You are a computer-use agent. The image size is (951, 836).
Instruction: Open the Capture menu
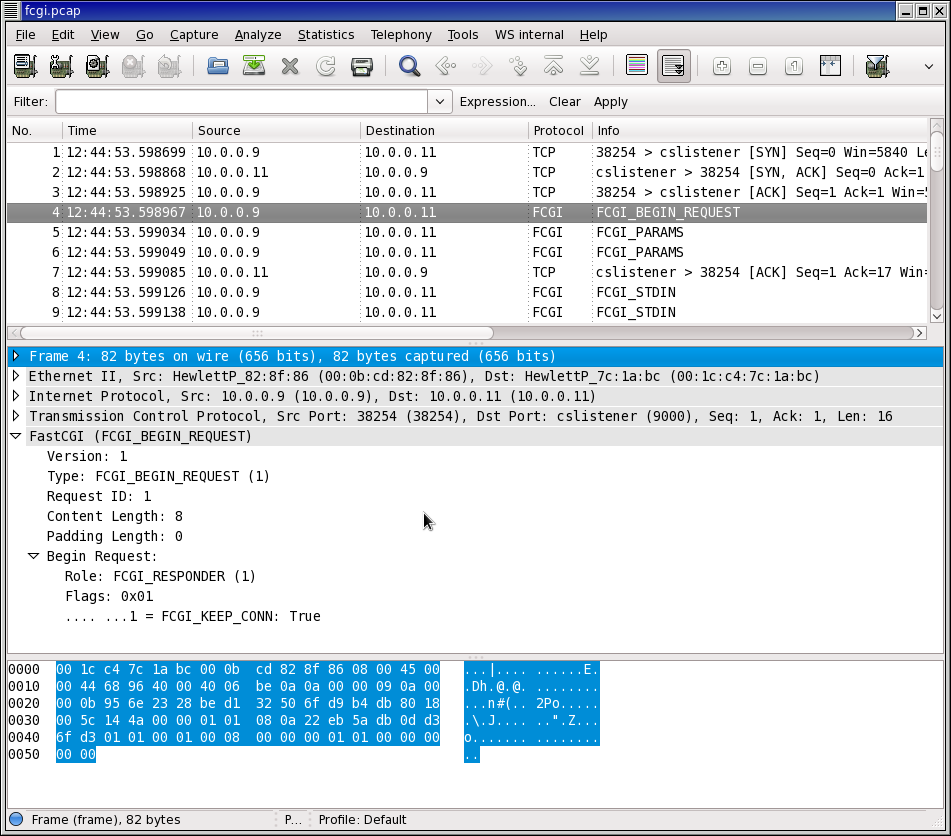pyautogui.click(x=194, y=35)
